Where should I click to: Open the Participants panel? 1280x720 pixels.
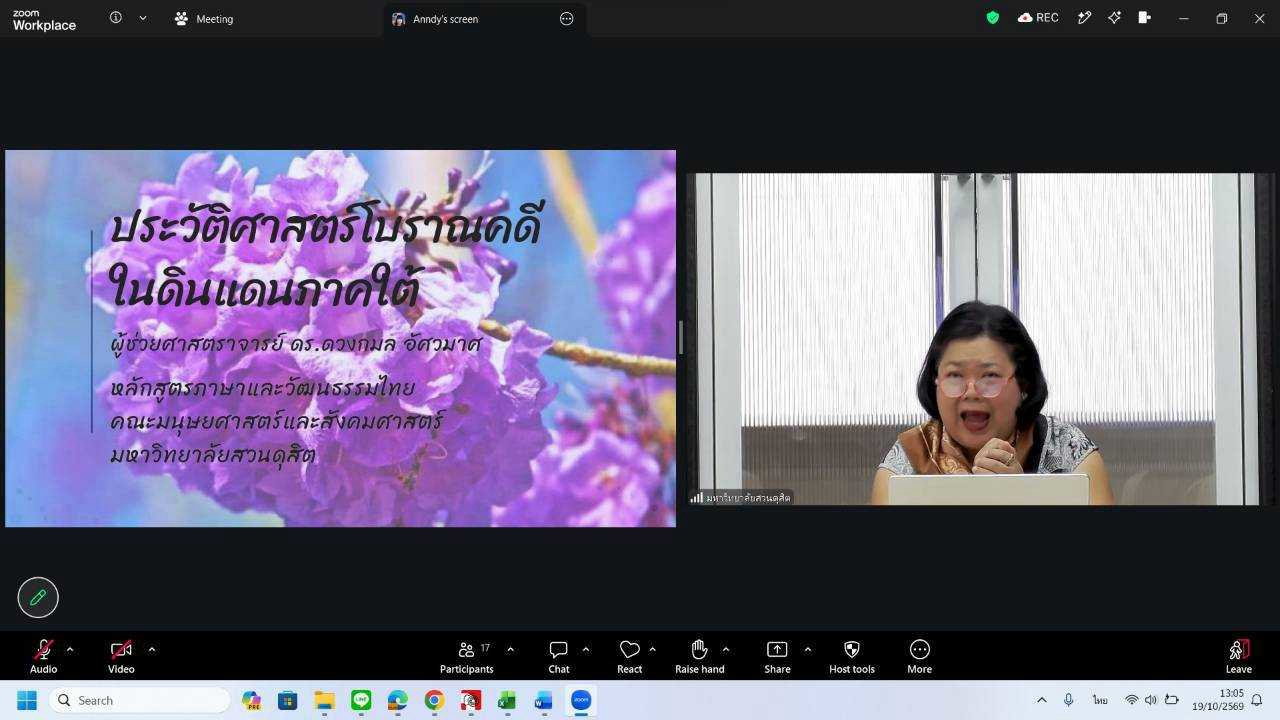tap(467, 657)
